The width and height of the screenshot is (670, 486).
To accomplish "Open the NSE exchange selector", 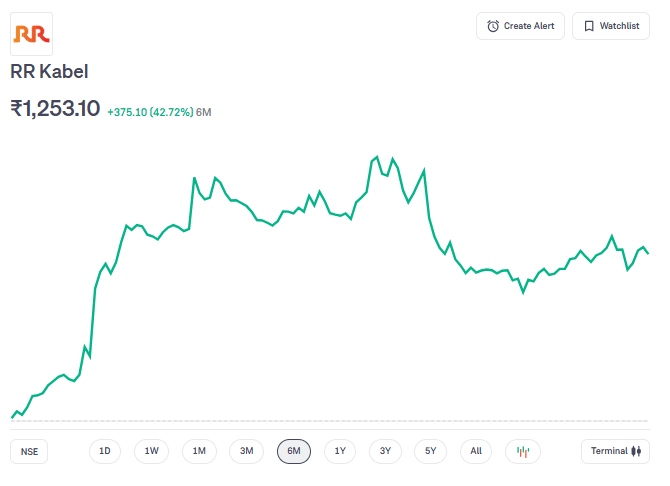I will (30, 451).
